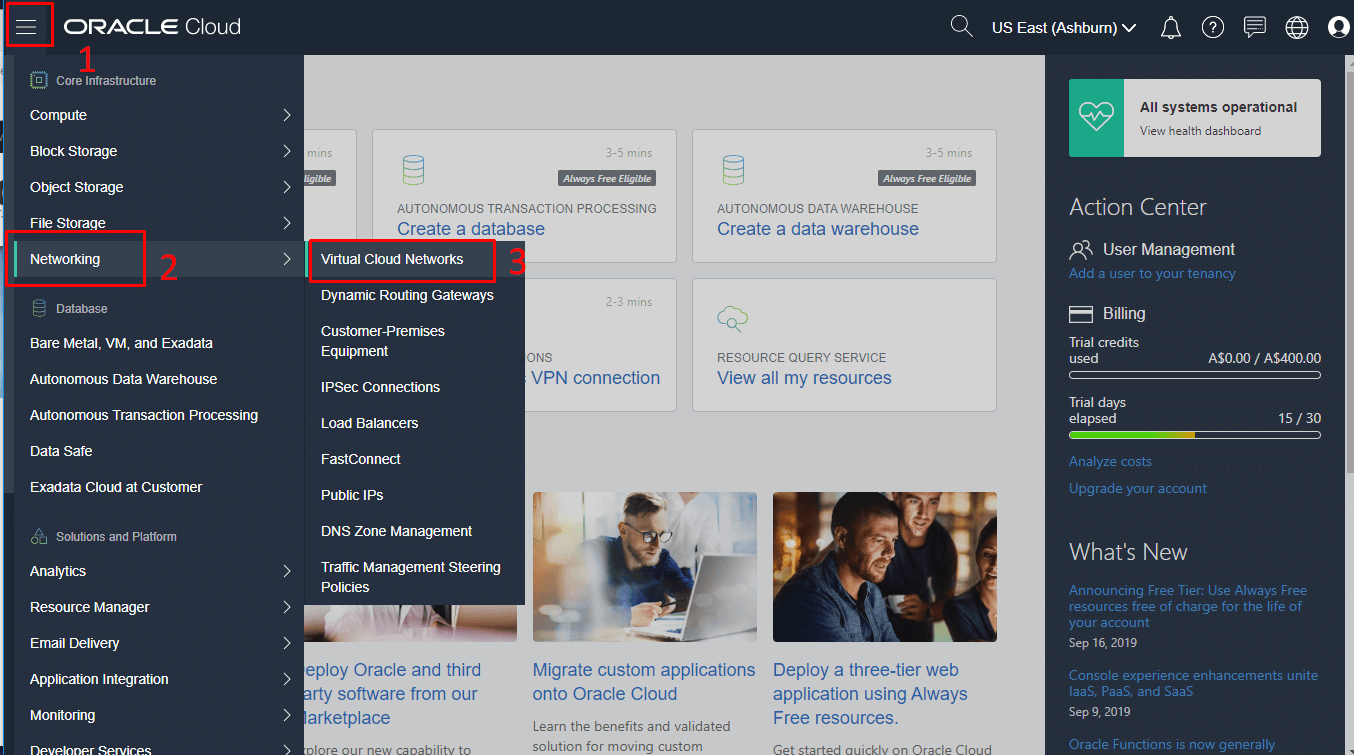1354x755 pixels.
Task: Open the US East (Ashburn) region dropdown
Action: point(1064,28)
